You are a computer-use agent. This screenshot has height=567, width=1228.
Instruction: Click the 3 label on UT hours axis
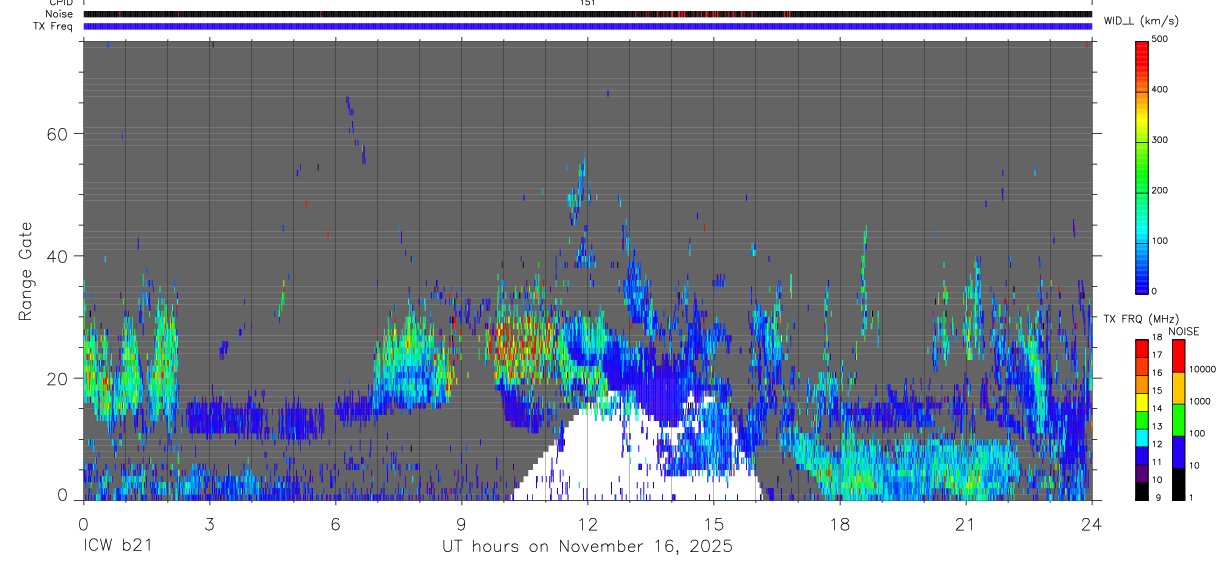209,524
